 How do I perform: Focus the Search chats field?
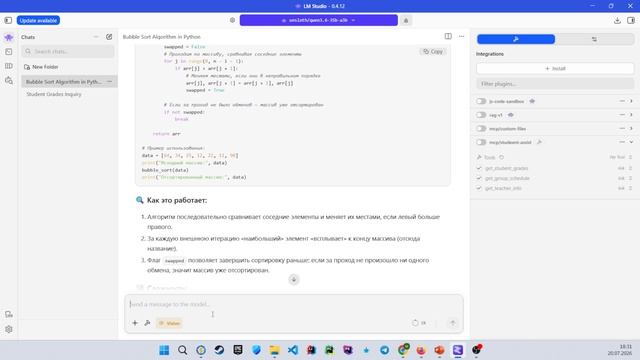[68, 51]
